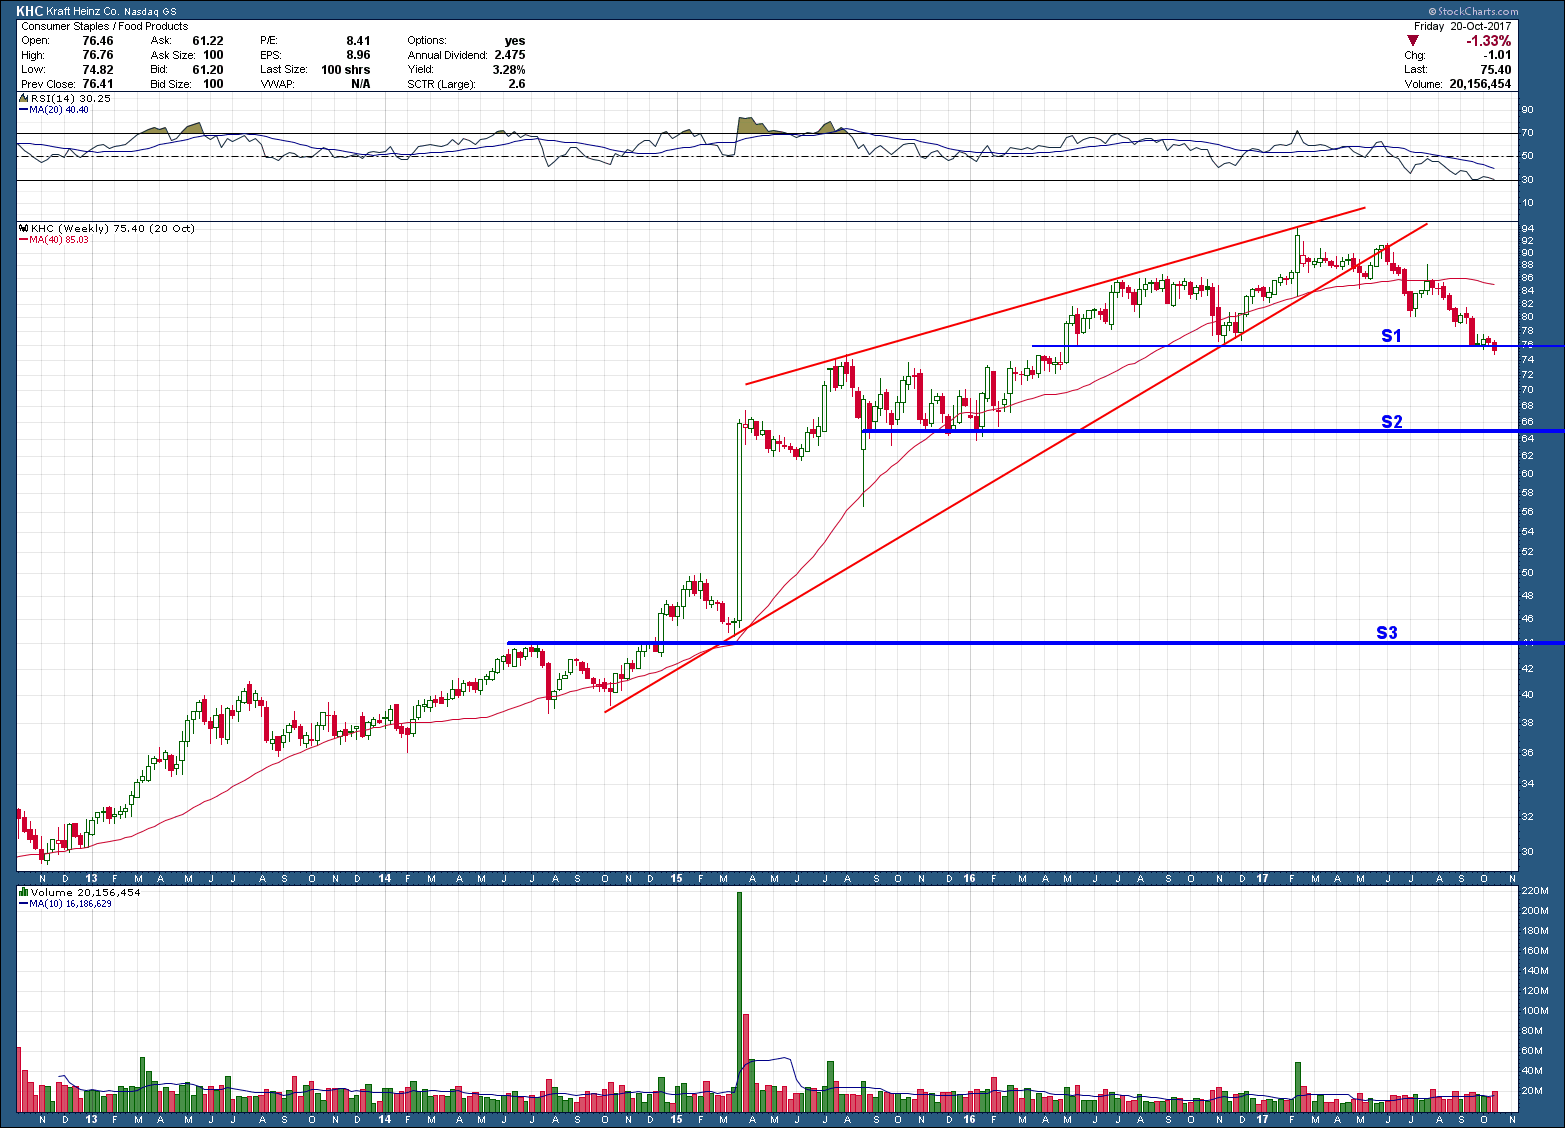Click the MA(10) 16,186,629 legend text
This screenshot has width=1565, height=1128.
point(71,904)
